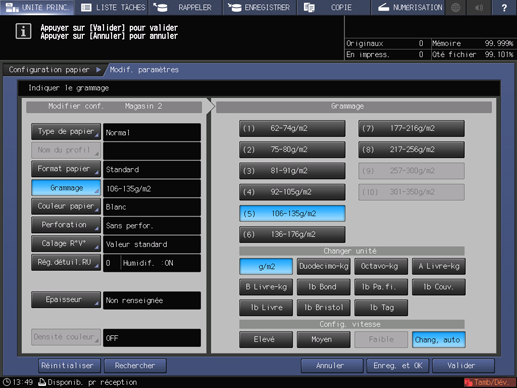Choose A Livre-kg unit

[x=439, y=266]
